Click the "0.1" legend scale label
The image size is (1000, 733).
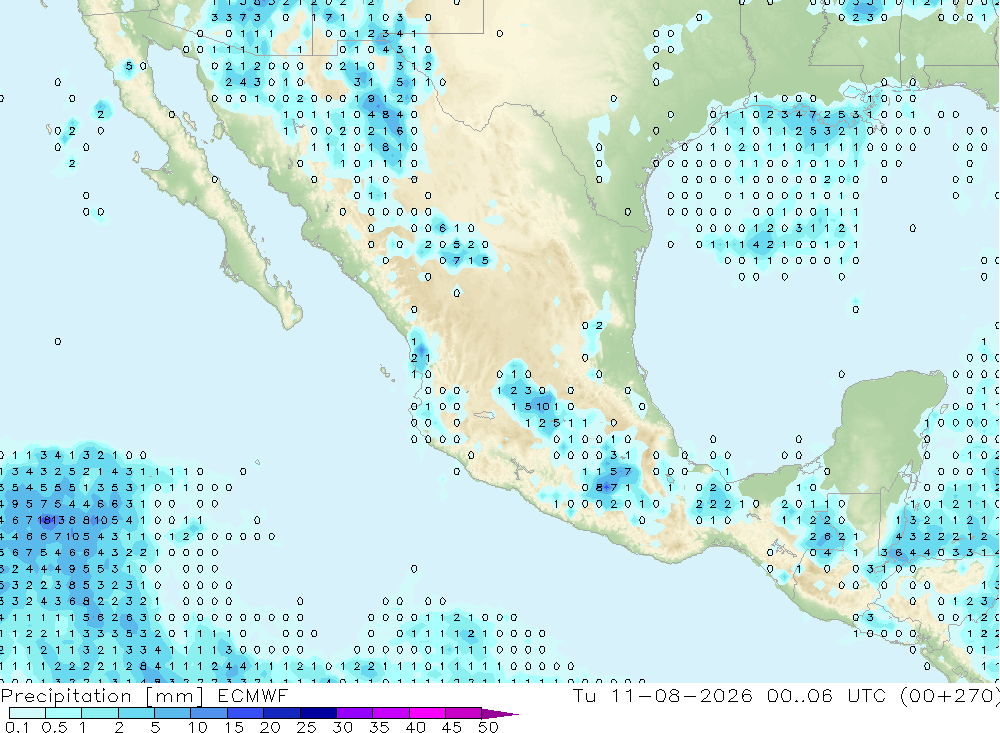click(17, 727)
